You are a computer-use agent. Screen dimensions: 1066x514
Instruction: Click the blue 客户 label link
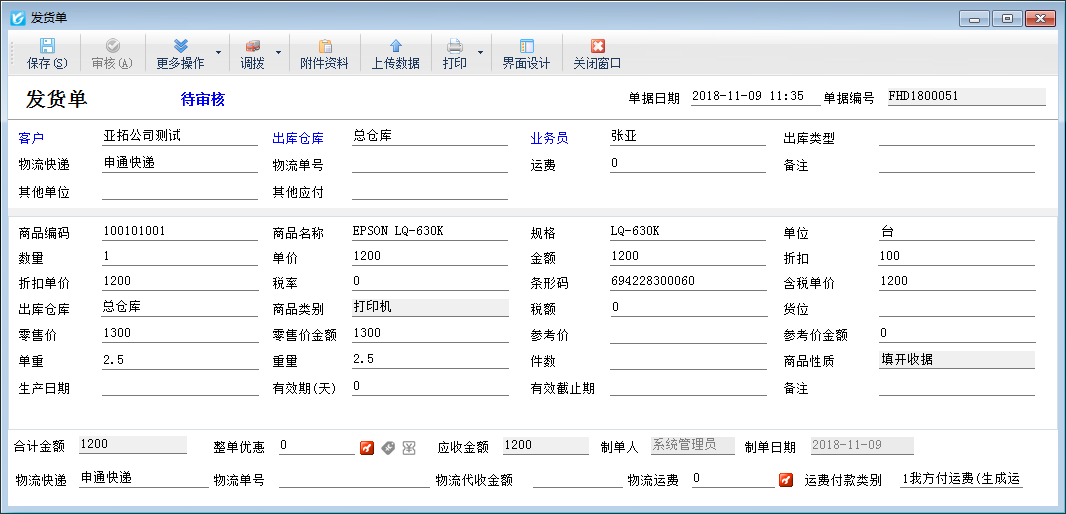(x=32, y=138)
